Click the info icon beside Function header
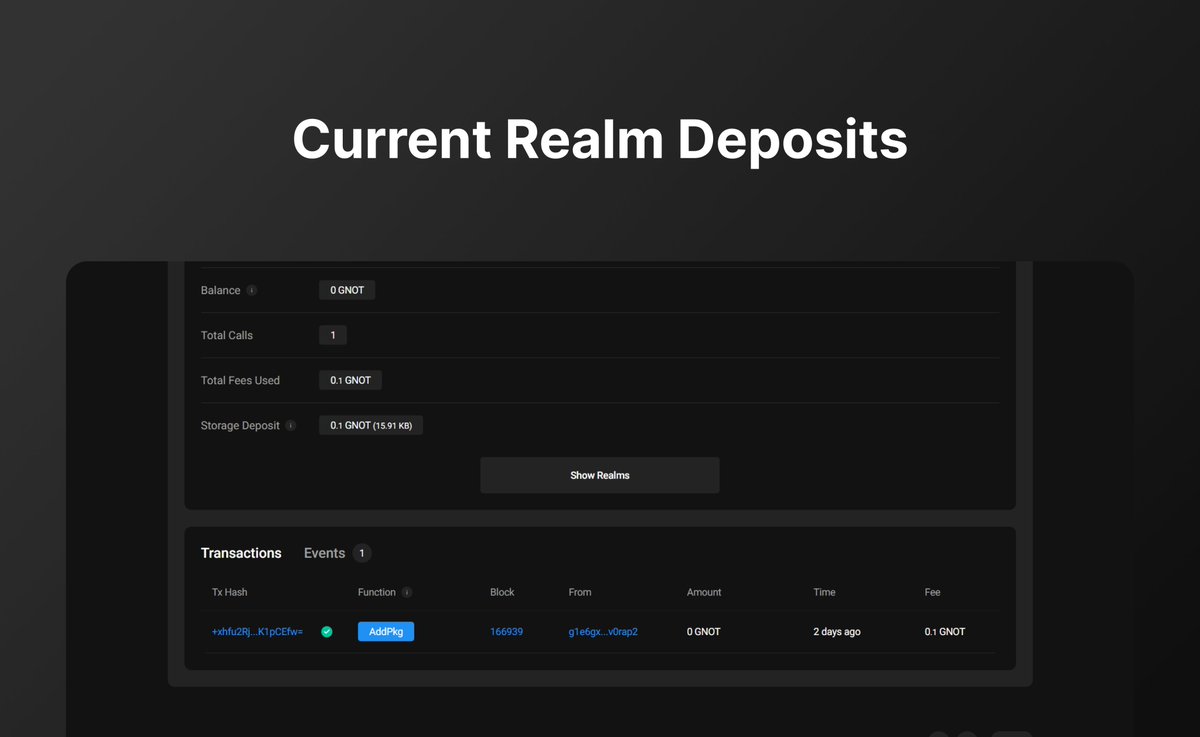The width and height of the screenshot is (1200, 737). [x=407, y=592]
